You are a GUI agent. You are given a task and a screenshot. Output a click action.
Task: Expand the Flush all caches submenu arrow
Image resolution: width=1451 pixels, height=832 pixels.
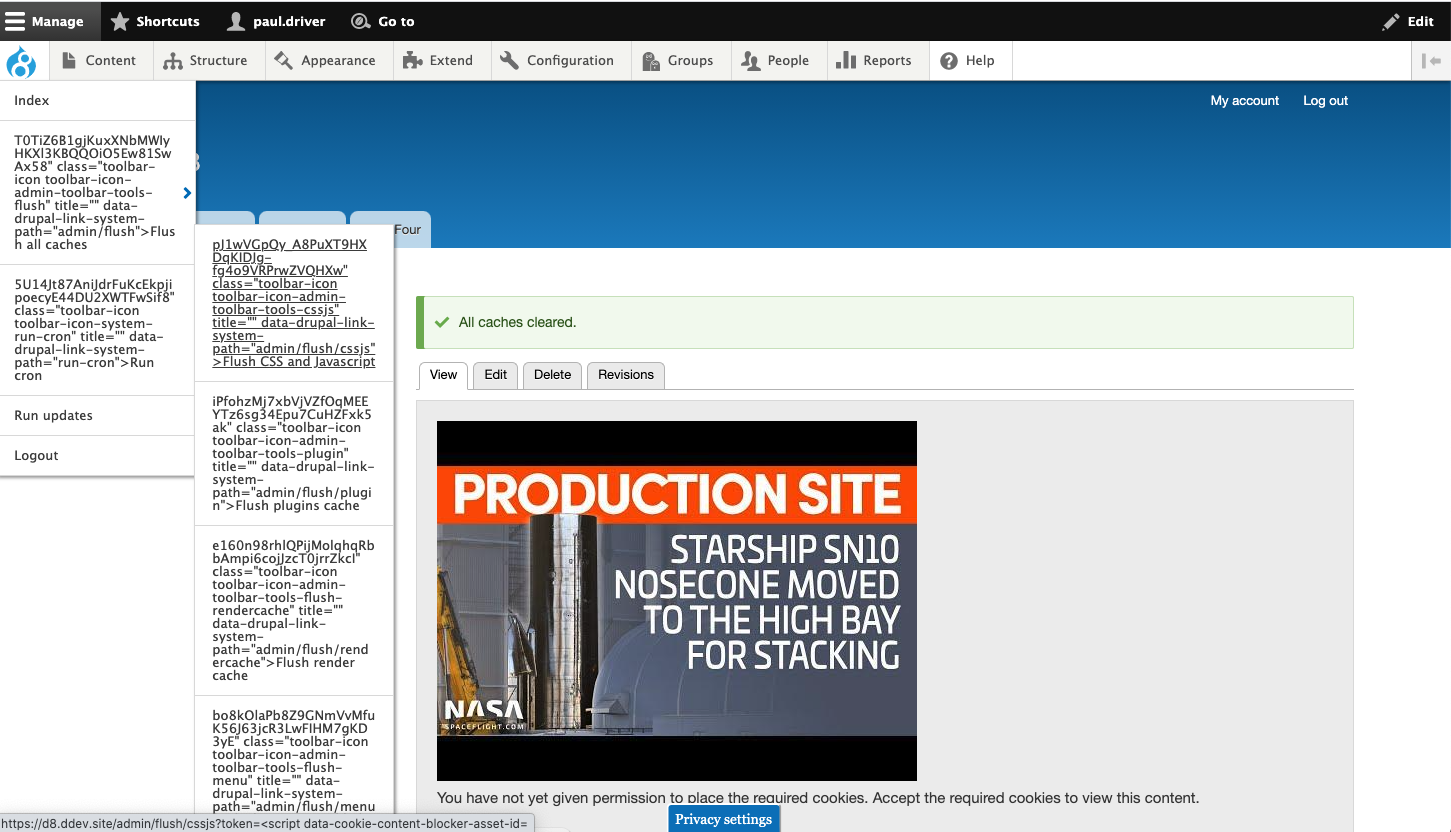[187, 193]
